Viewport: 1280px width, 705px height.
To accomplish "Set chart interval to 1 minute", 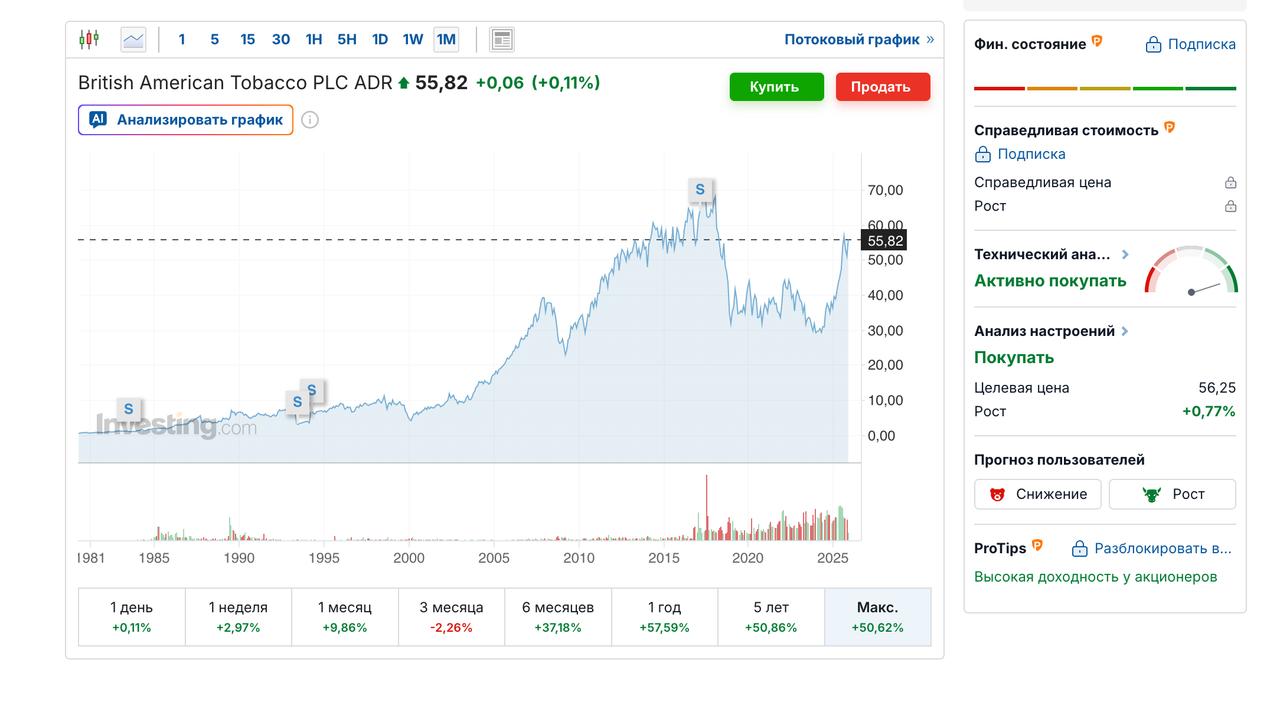I will 181,40.
